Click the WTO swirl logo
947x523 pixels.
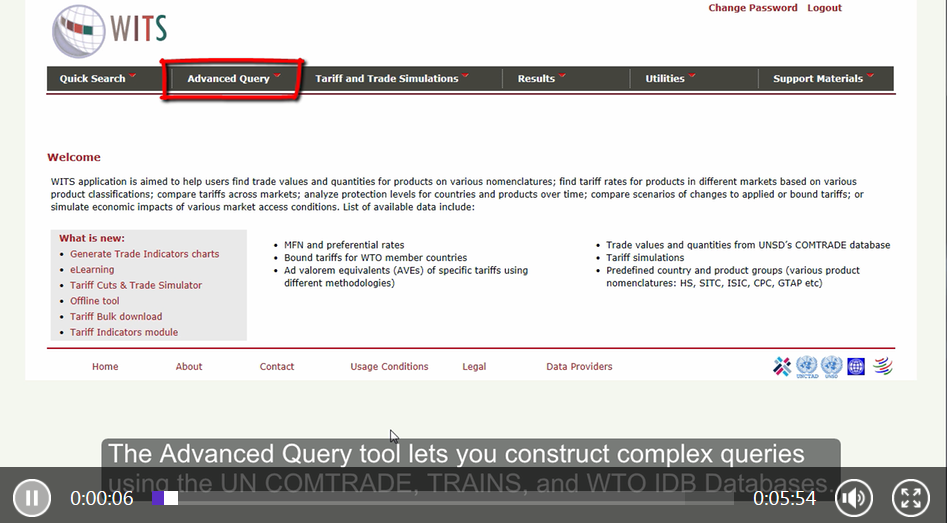(x=881, y=367)
